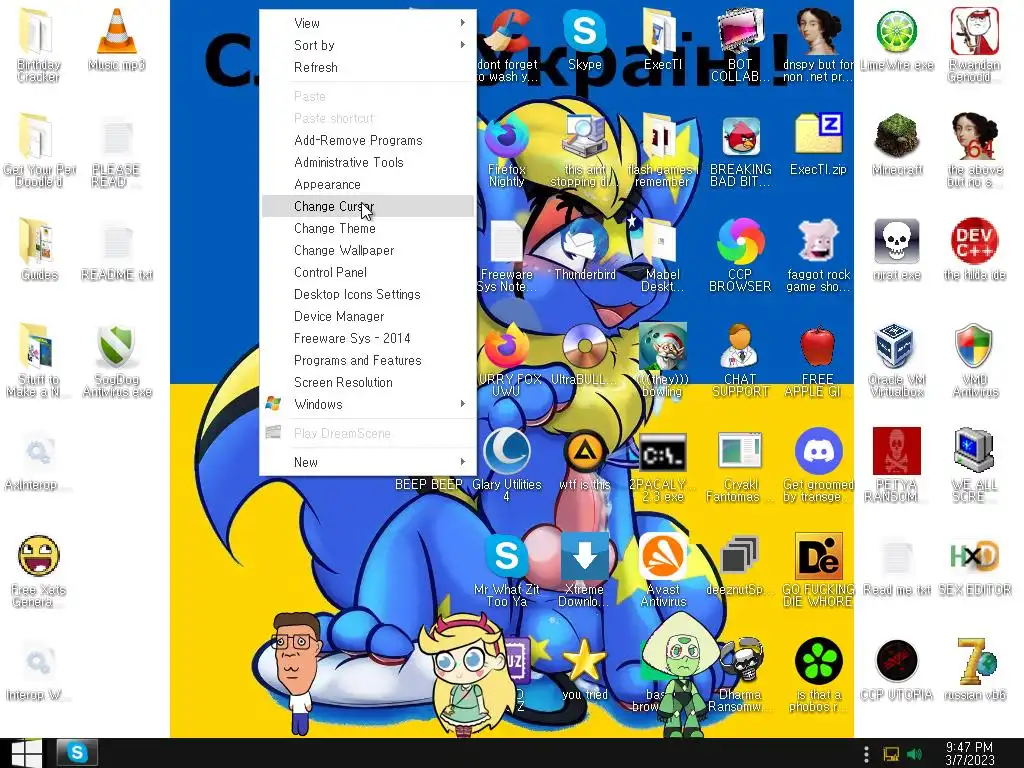This screenshot has width=1024, height=768.
Task: Open the russian vb6 icon
Action: pos(974,661)
